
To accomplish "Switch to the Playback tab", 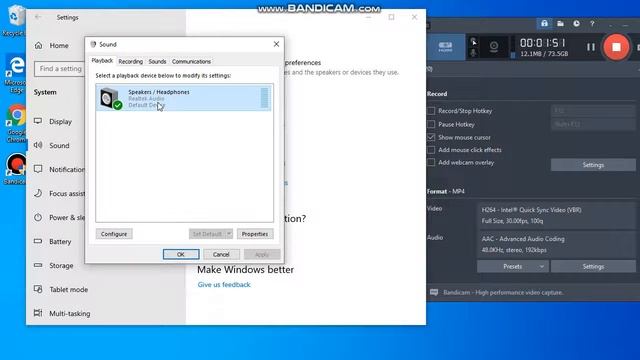I will (x=102, y=60).
